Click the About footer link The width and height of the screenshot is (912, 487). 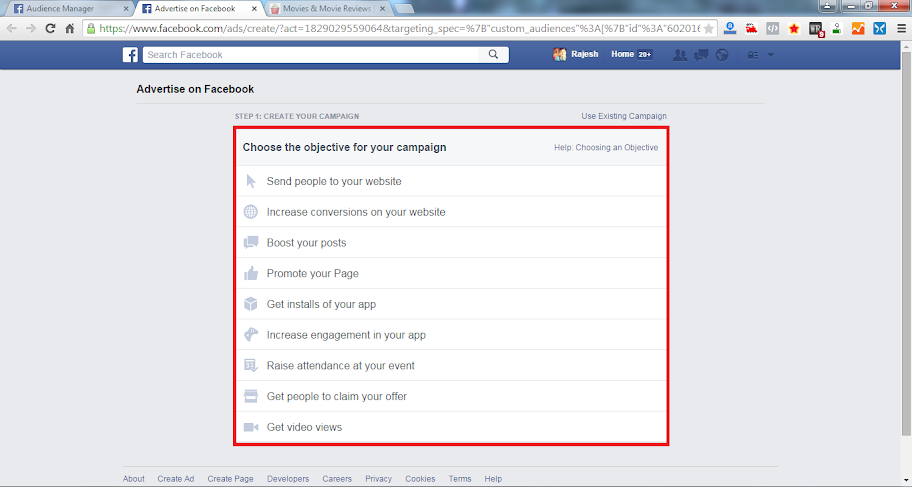pyautogui.click(x=134, y=479)
